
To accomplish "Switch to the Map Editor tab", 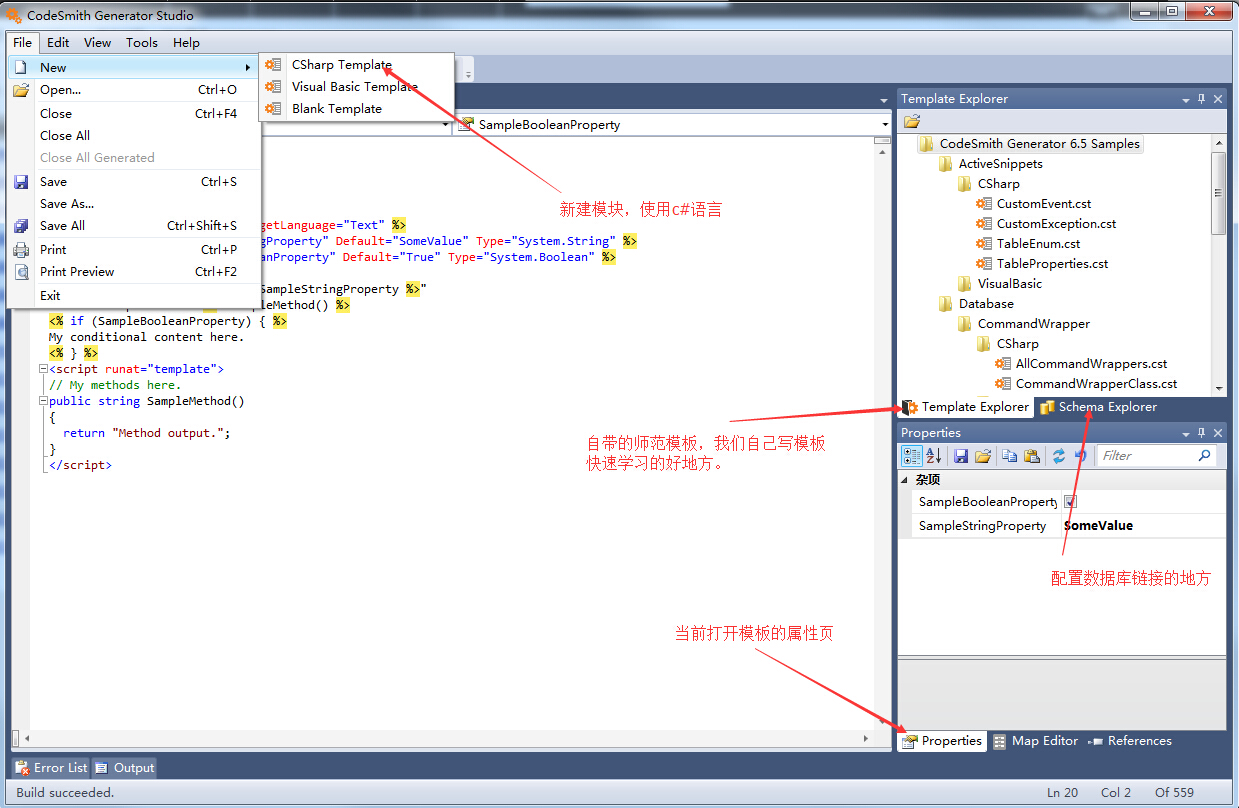I will tap(1035, 741).
